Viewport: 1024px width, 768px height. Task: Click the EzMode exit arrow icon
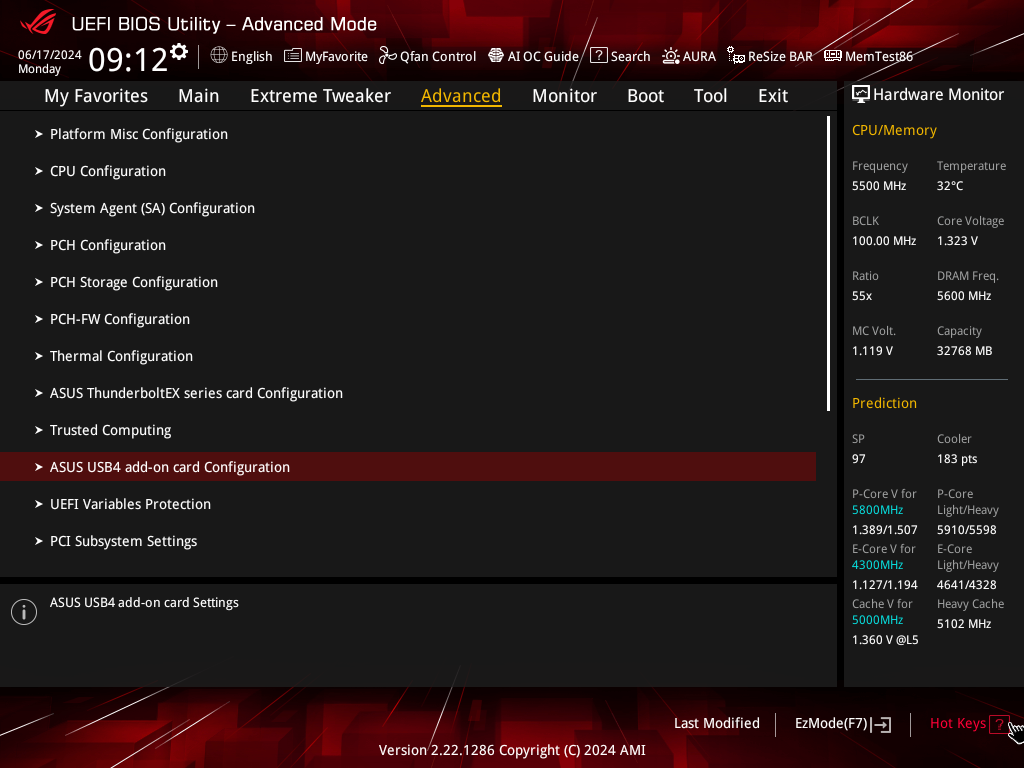(x=882, y=724)
